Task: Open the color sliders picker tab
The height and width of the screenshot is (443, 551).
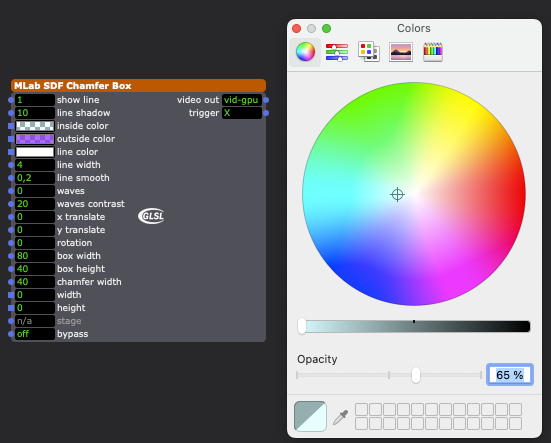Action: (x=337, y=52)
